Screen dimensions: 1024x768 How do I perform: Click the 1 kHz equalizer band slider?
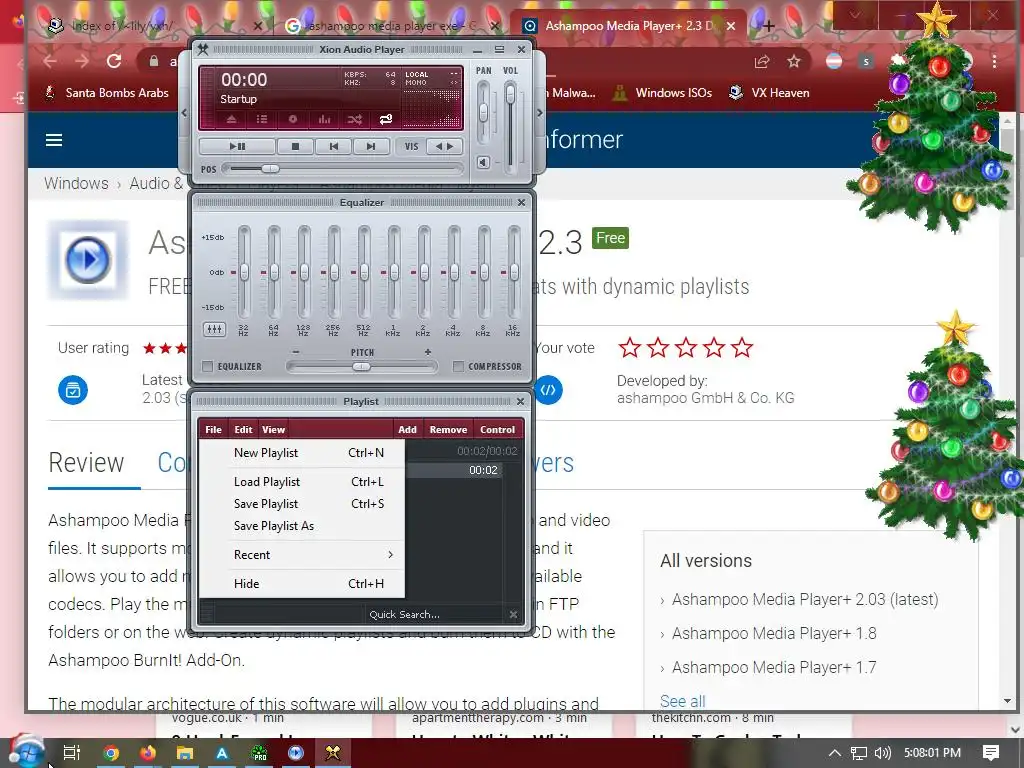394,272
